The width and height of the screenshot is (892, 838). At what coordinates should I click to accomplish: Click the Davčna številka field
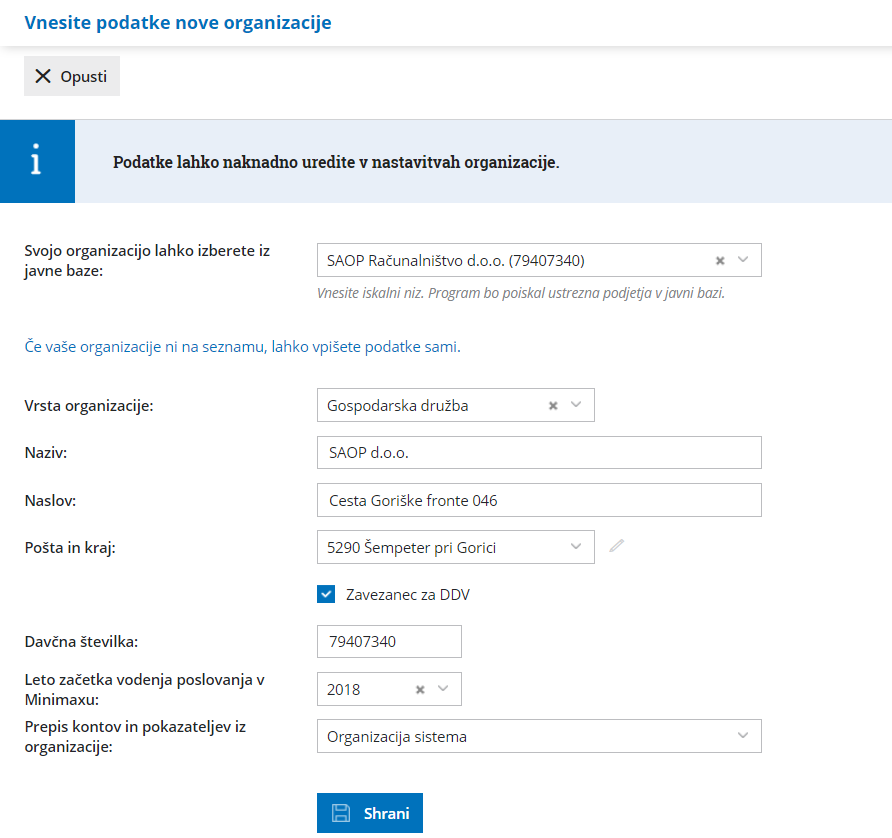click(x=388, y=642)
